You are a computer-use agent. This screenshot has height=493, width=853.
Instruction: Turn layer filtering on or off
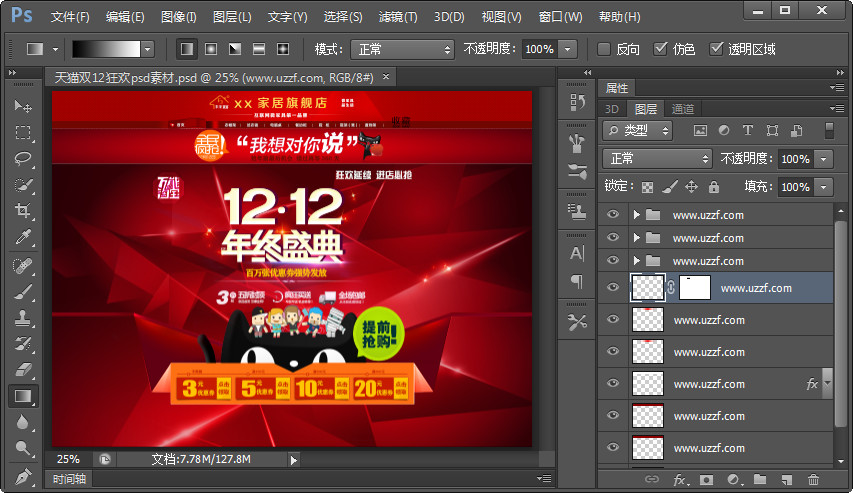pos(829,131)
